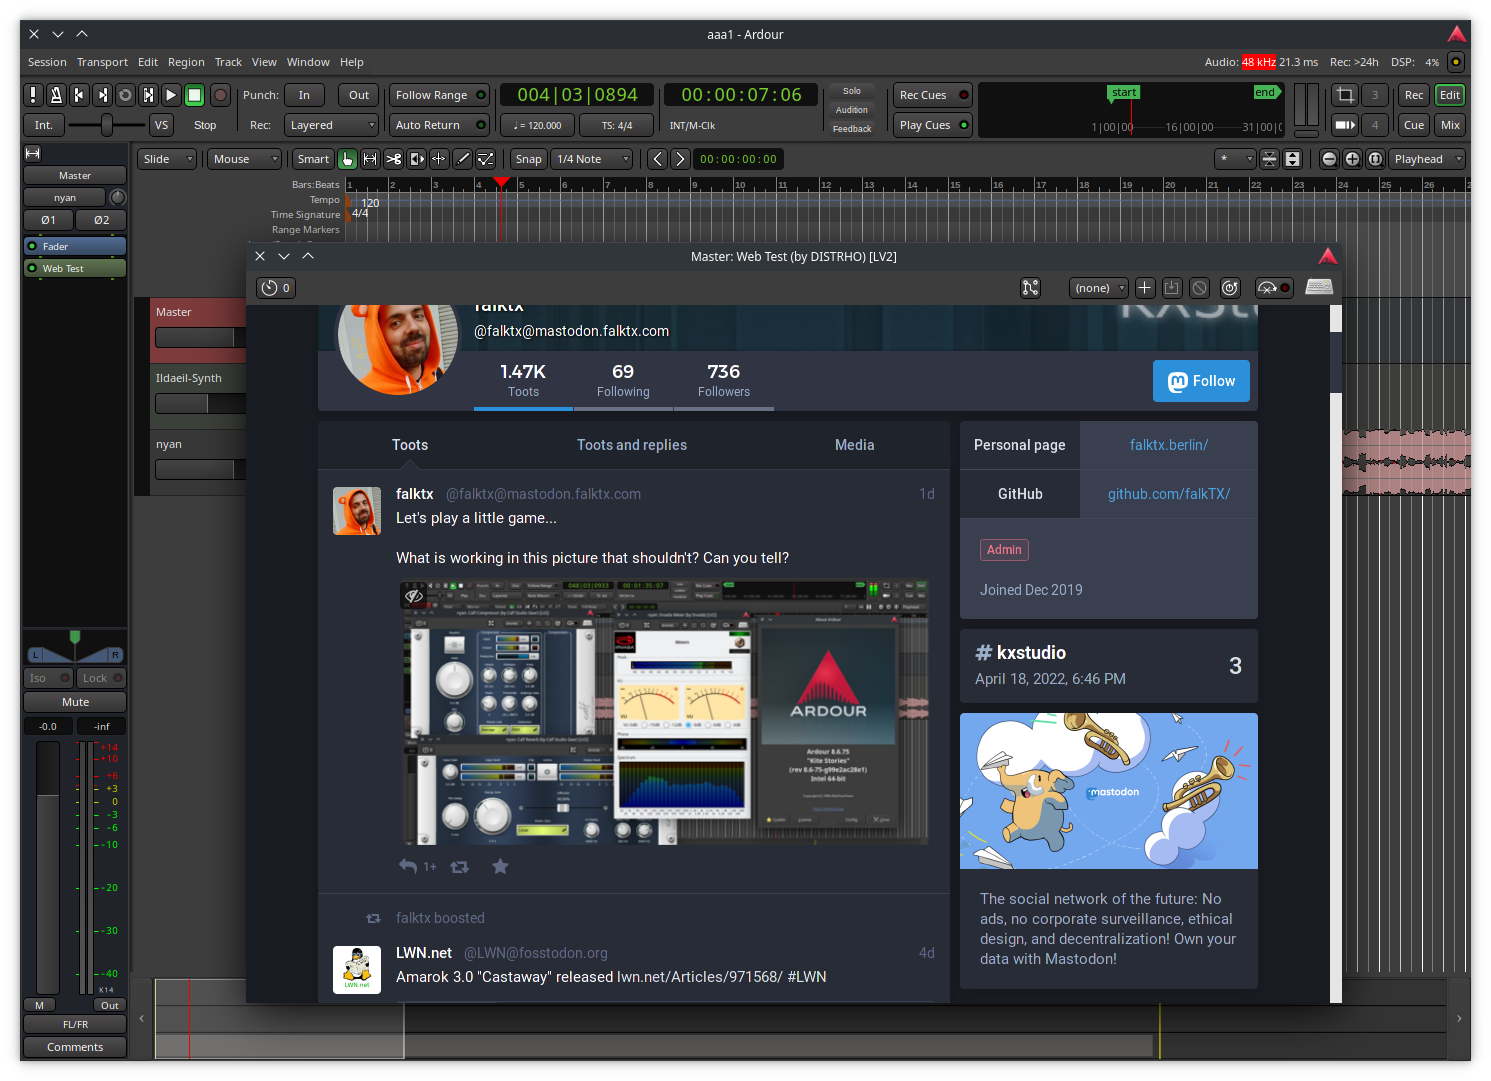
Task: Toggle Follow Range
Action: point(439,95)
